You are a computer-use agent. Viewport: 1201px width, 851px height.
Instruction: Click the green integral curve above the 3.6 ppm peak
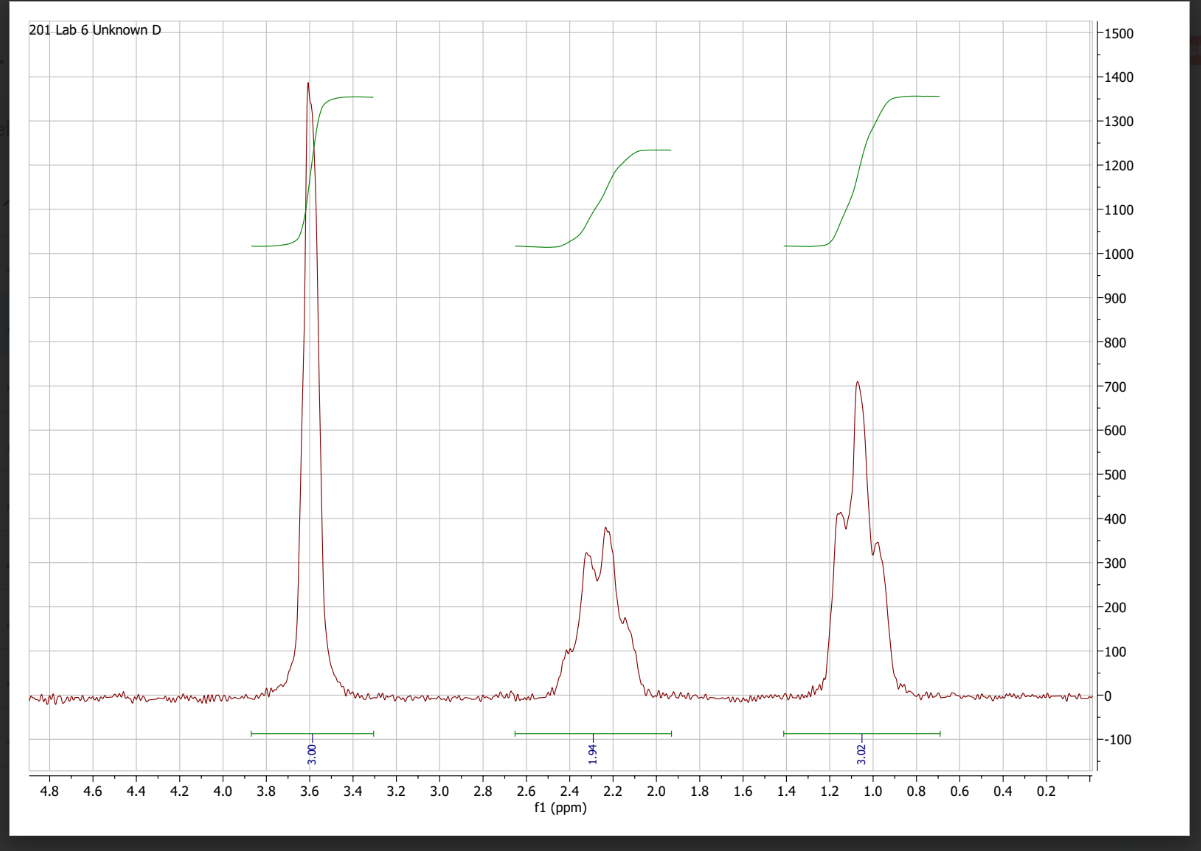350,98
